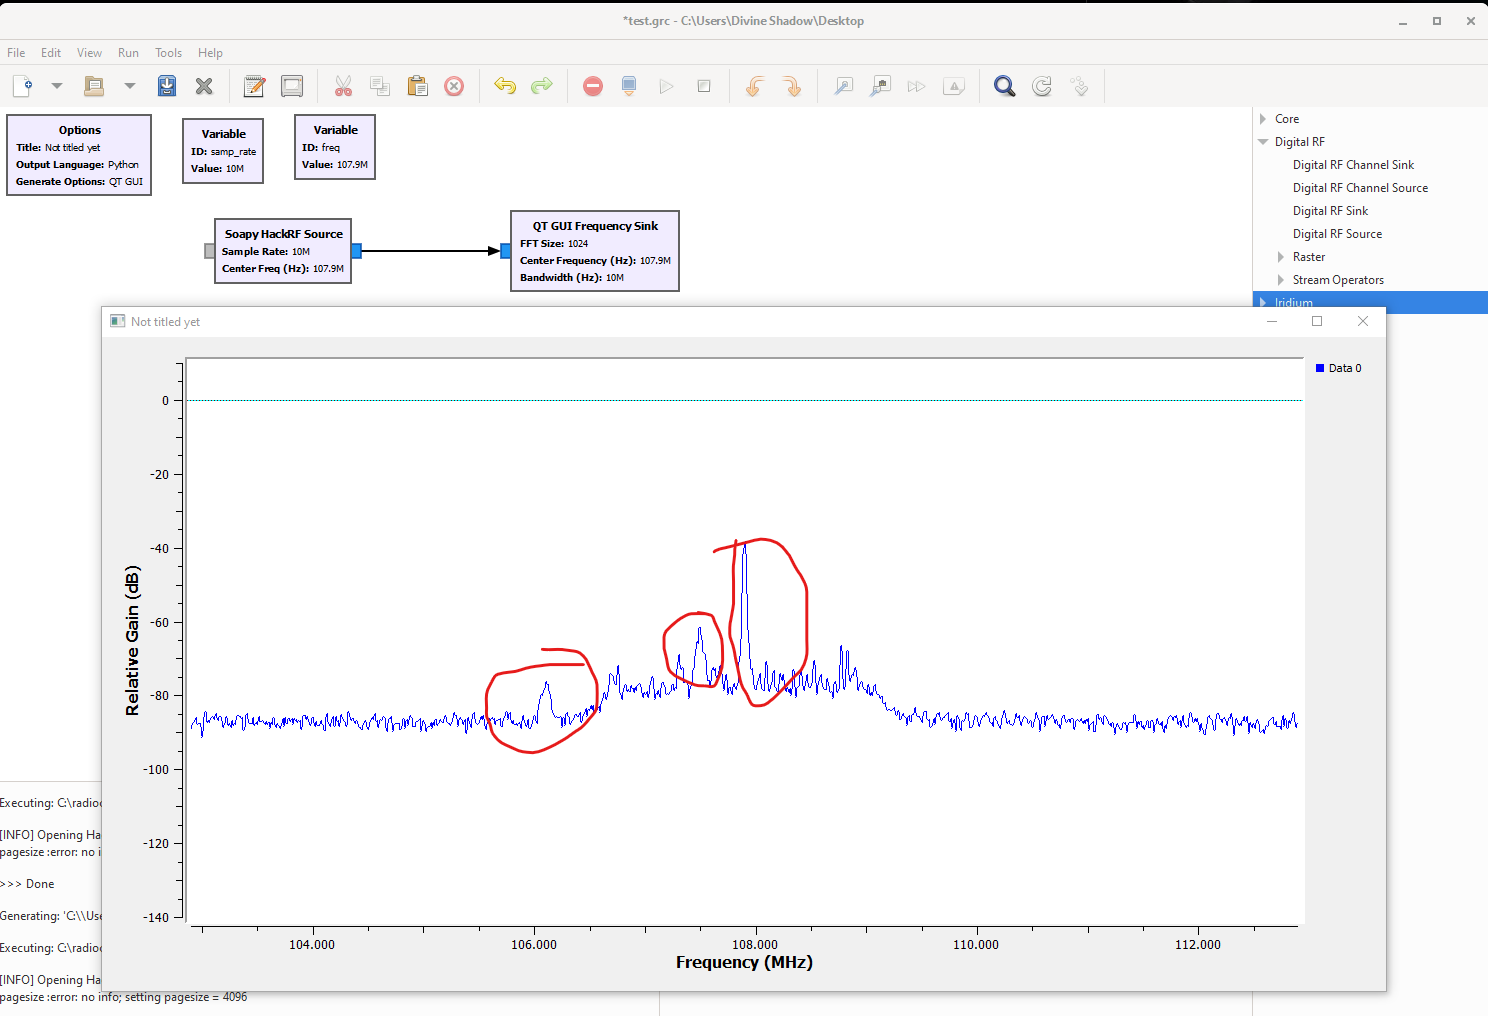Open the File menu

click(x=16, y=53)
